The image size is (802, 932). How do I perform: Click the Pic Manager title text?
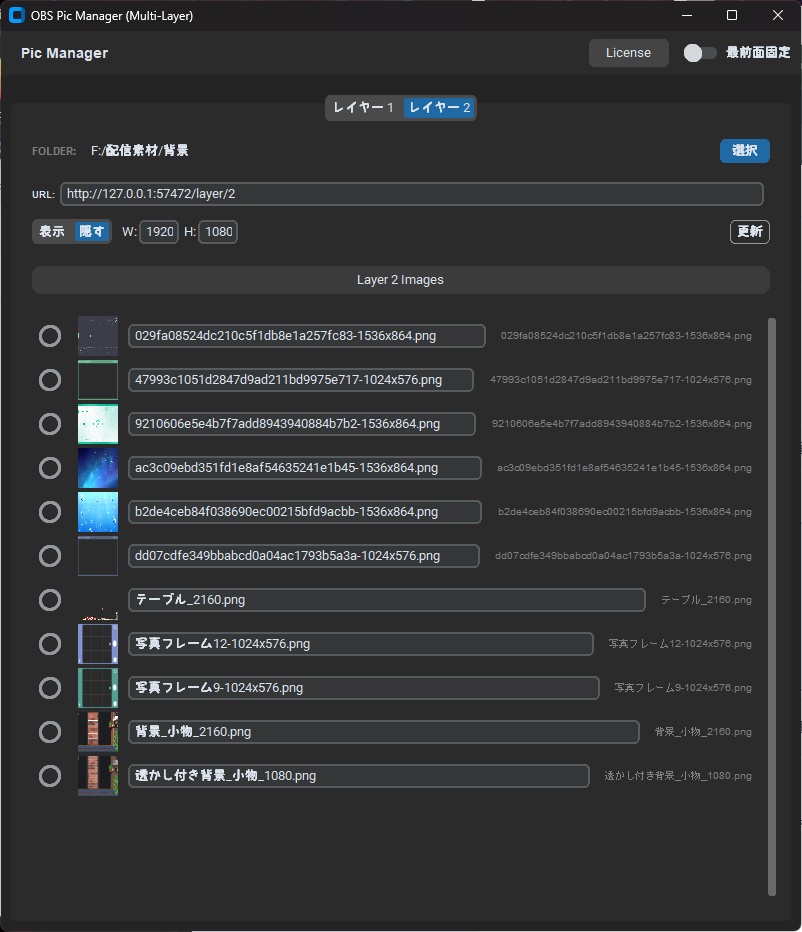[65, 53]
